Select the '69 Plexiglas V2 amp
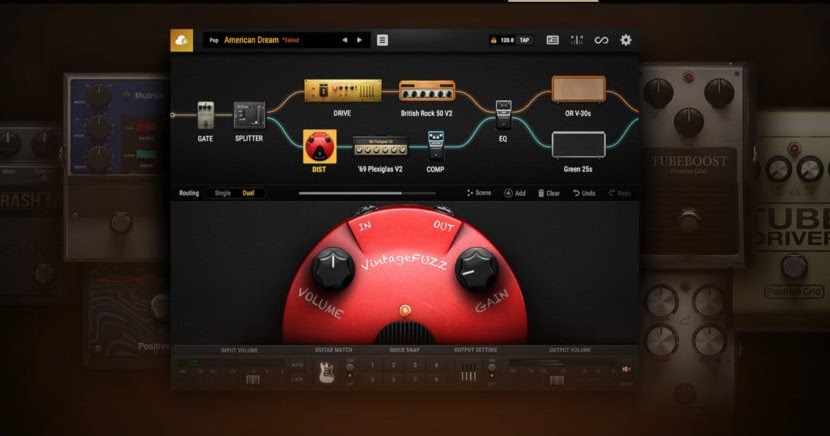This screenshot has width=830, height=436. click(381, 147)
